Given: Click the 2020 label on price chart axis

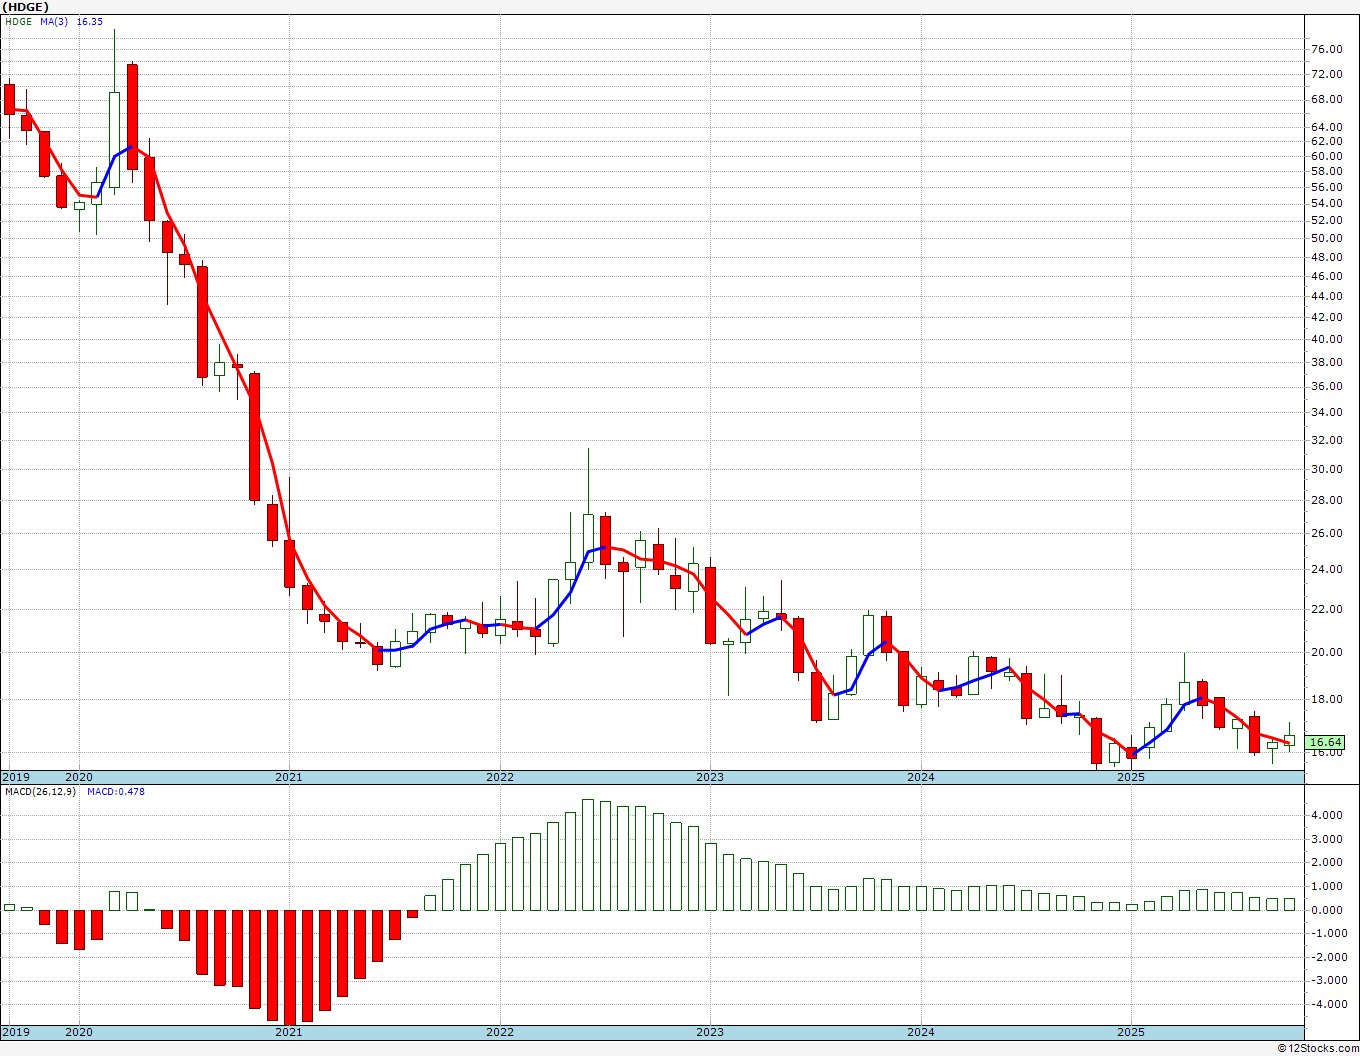Looking at the screenshot, I should (78, 777).
